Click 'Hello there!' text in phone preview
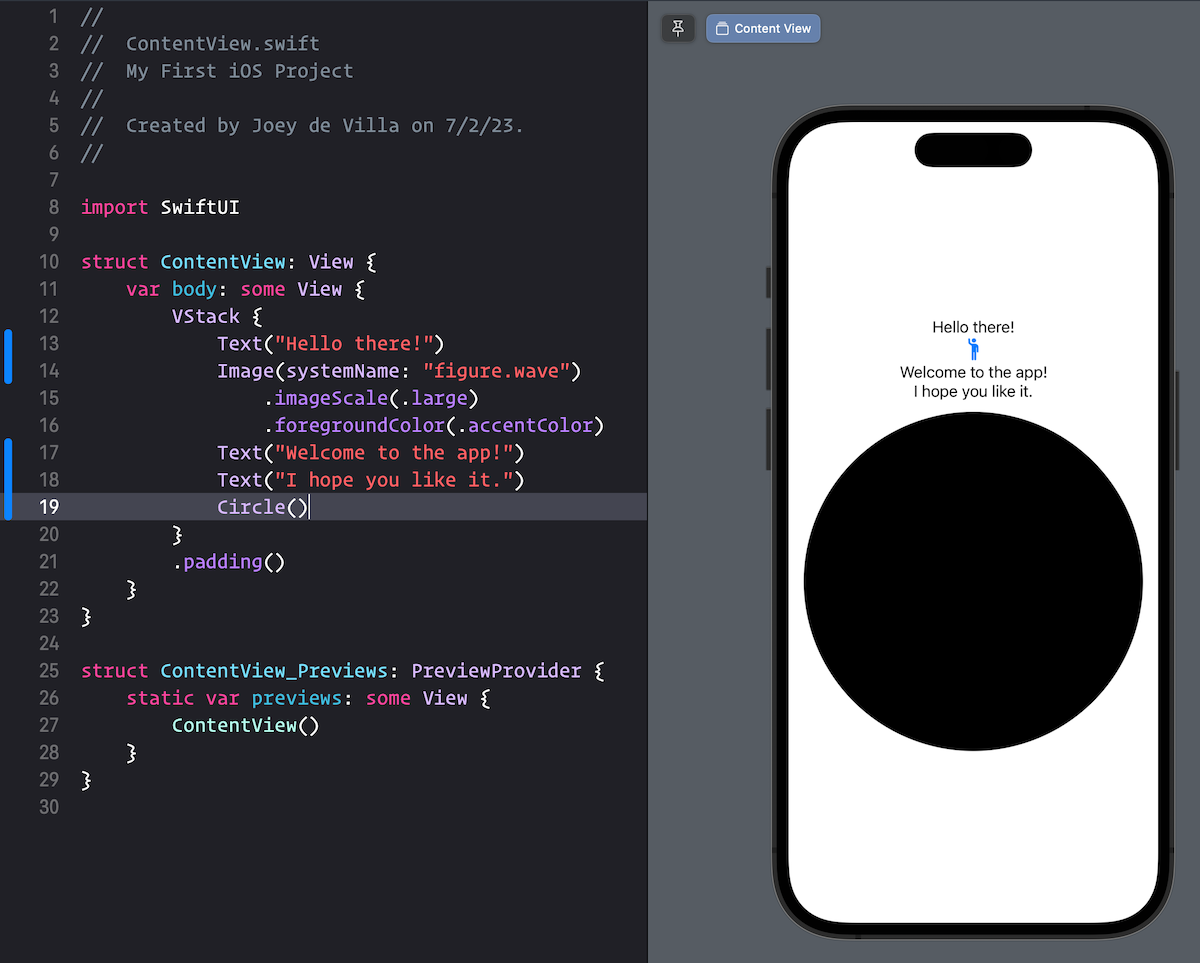This screenshot has width=1200, height=963. [x=973, y=327]
